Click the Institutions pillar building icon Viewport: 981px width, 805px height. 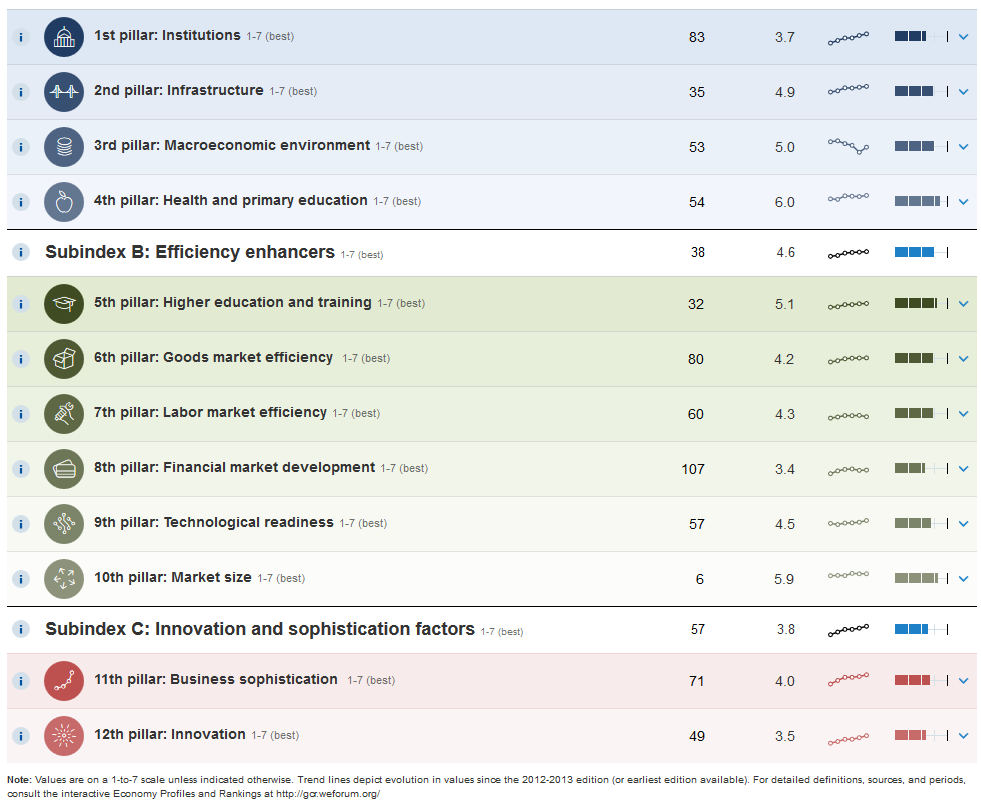pyautogui.click(x=64, y=37)
